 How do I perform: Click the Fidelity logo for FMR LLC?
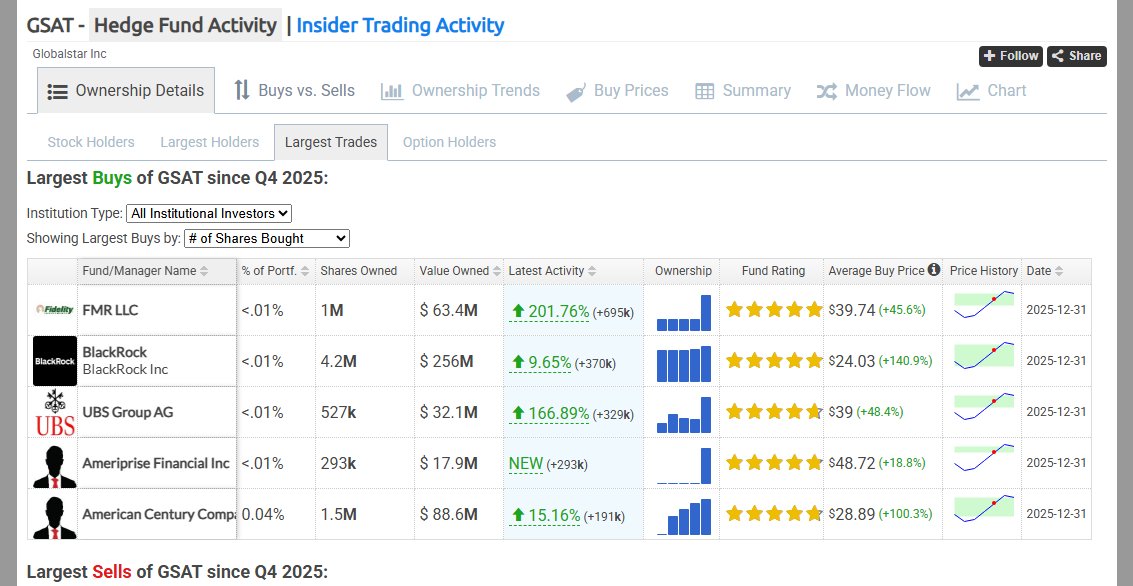point(54,309)
